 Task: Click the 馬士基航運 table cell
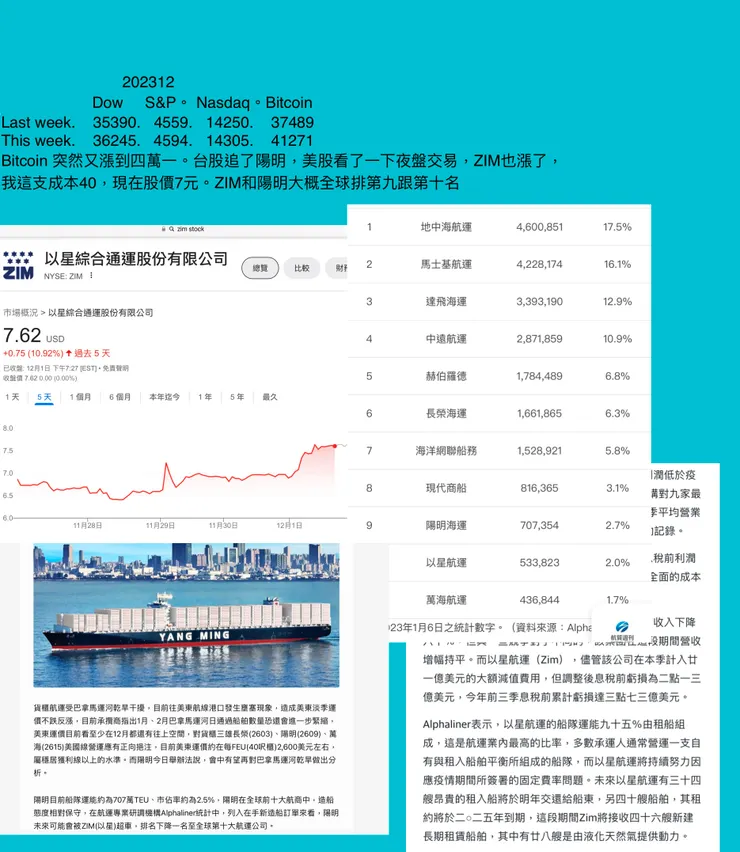446,264
